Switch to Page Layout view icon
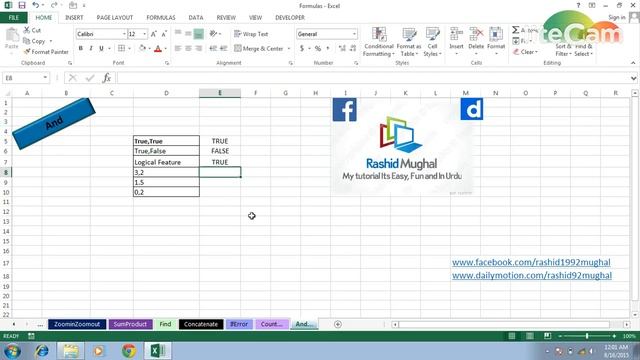Screen dimensions: 640x360 point(529,336)
